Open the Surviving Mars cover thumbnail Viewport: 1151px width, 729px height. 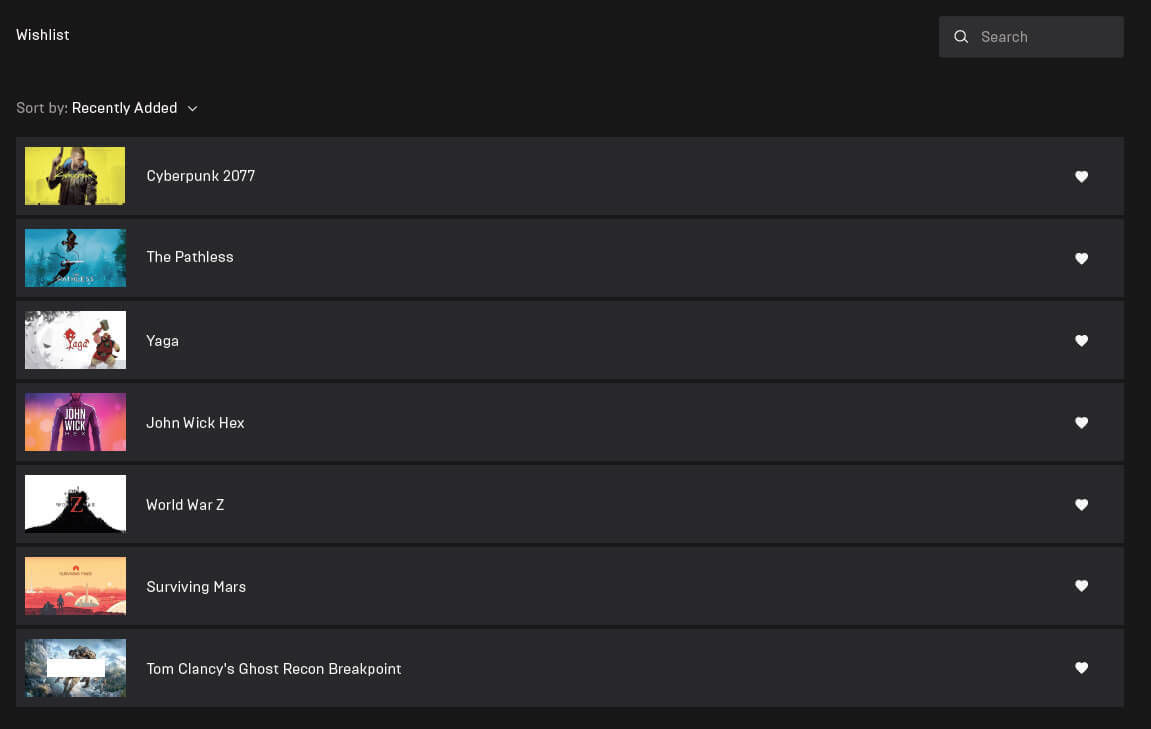pyautogui.click(x=75, y=586)
